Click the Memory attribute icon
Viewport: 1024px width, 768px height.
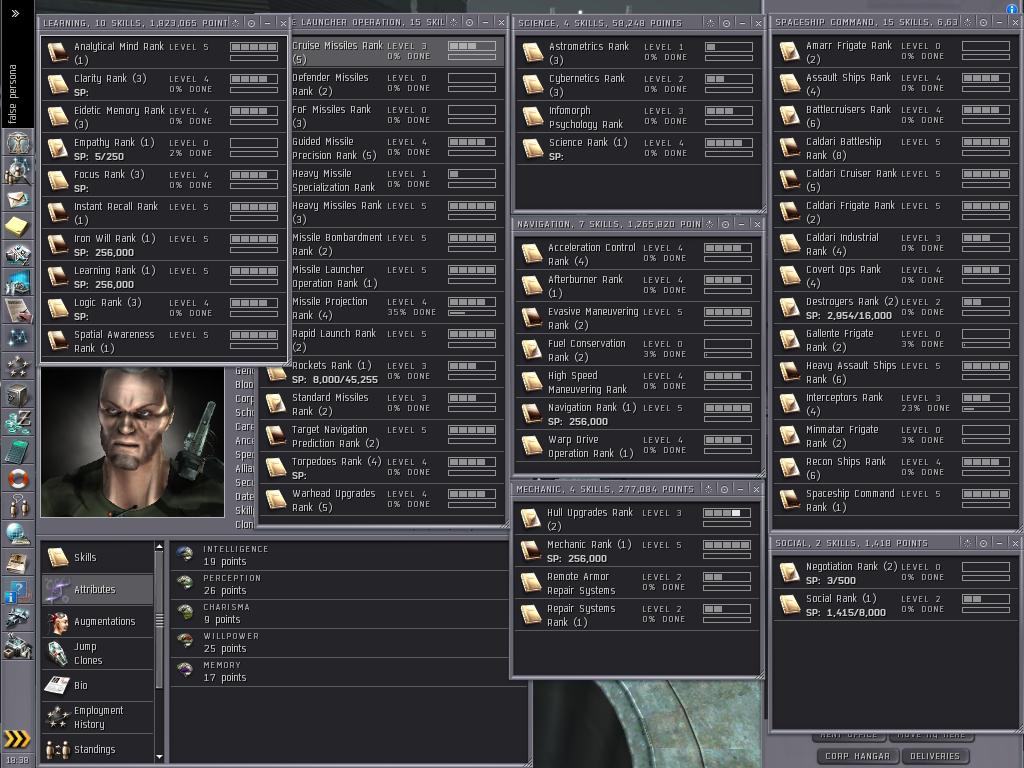pos(185,671)
